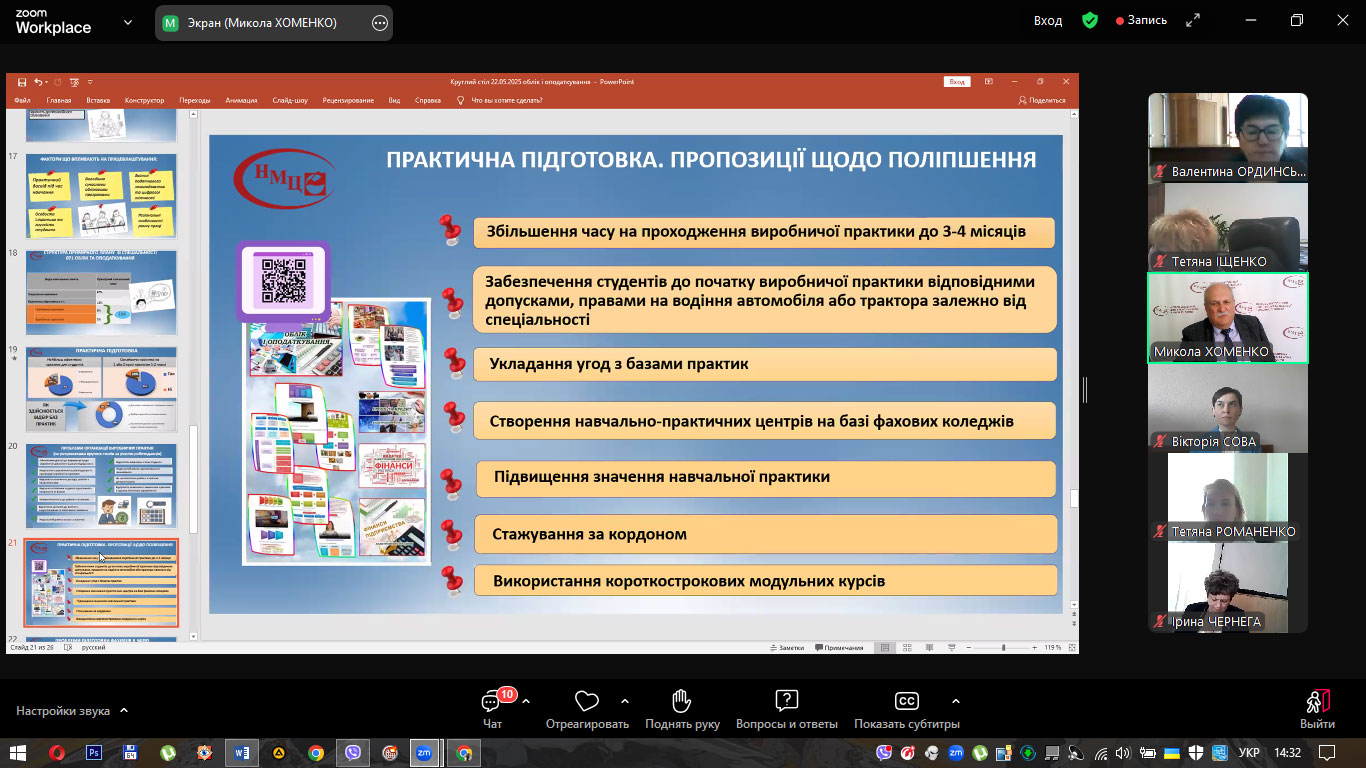Click the Вход view button in Zoom header

pyautogui.click(x=1048, y=20)
